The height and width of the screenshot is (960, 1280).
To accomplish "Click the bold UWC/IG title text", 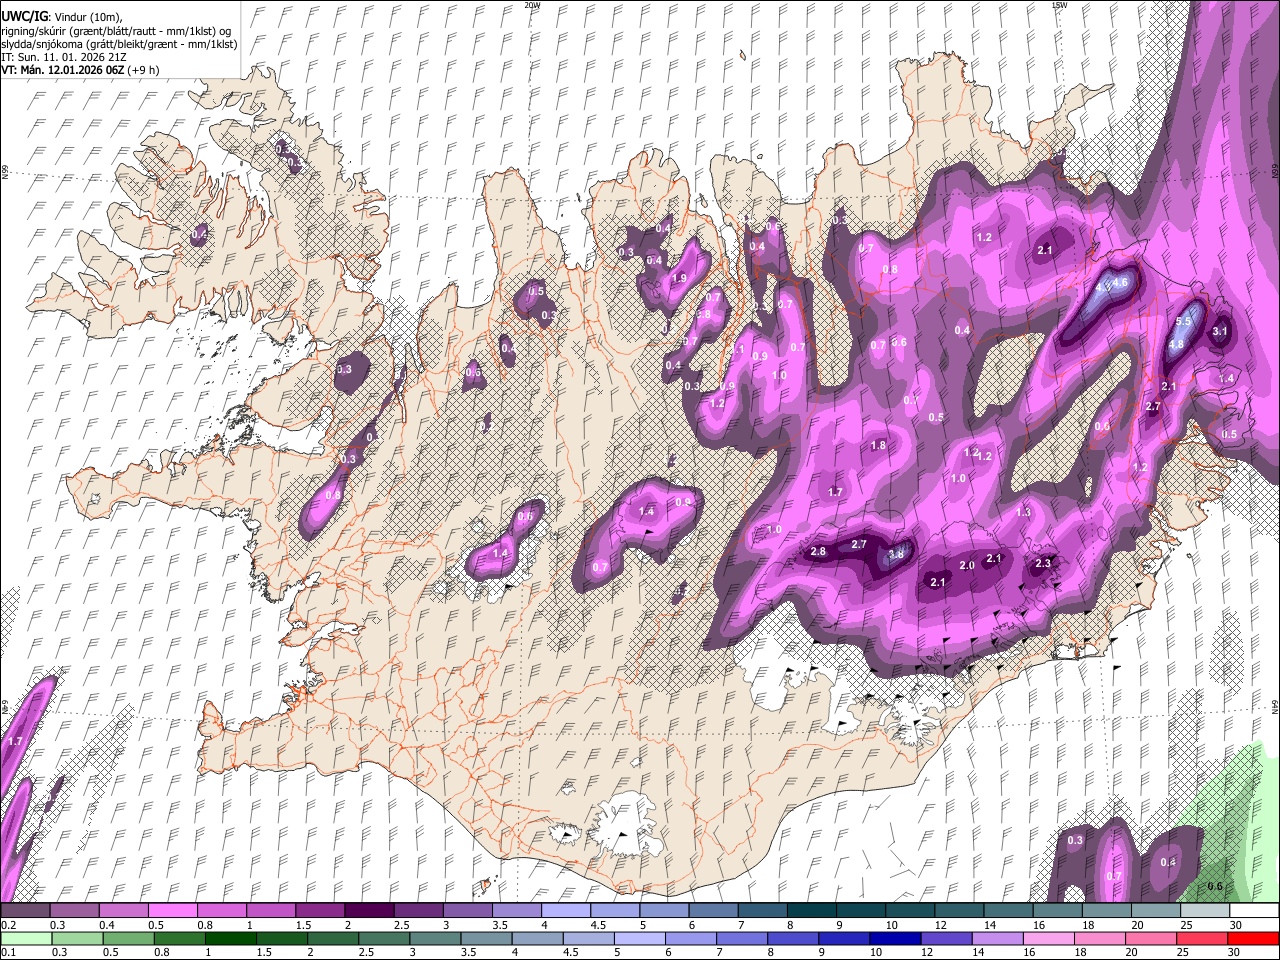I will click(x=24, y=16).
